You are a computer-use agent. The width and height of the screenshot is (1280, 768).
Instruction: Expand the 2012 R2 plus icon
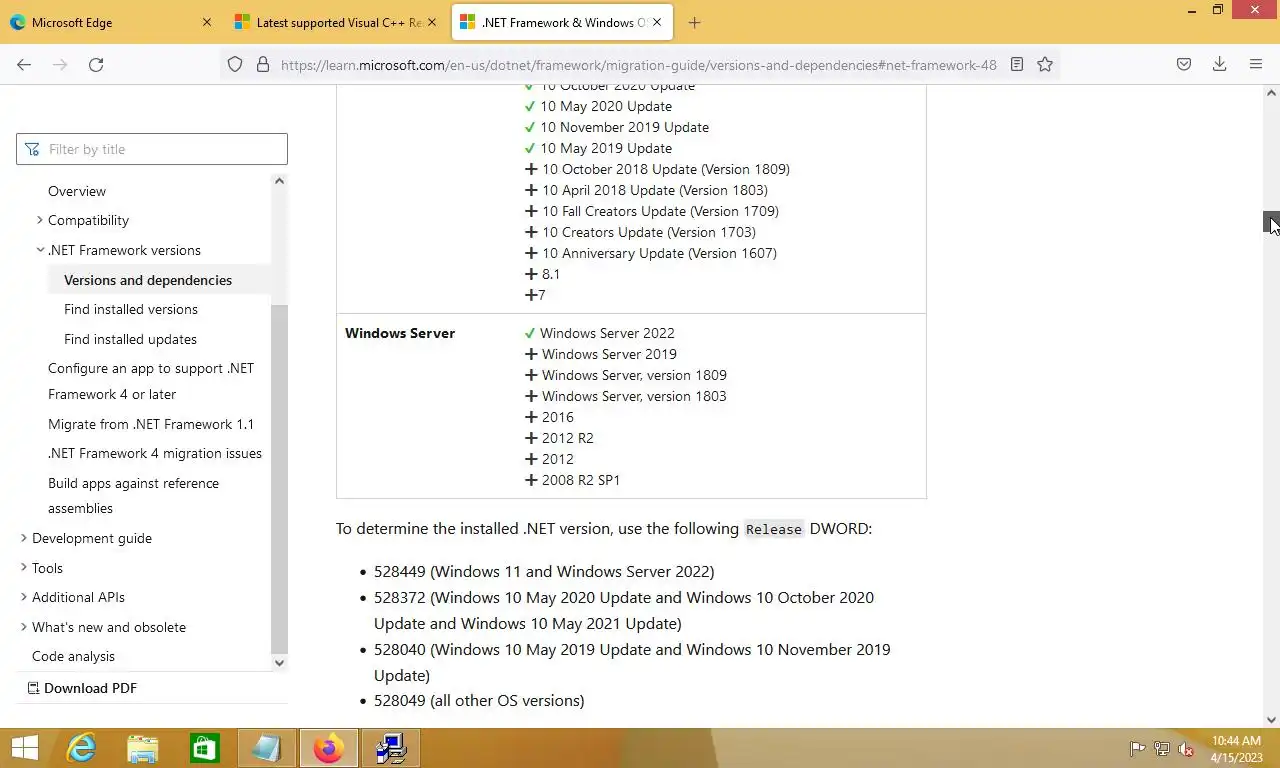pos(531,438)
